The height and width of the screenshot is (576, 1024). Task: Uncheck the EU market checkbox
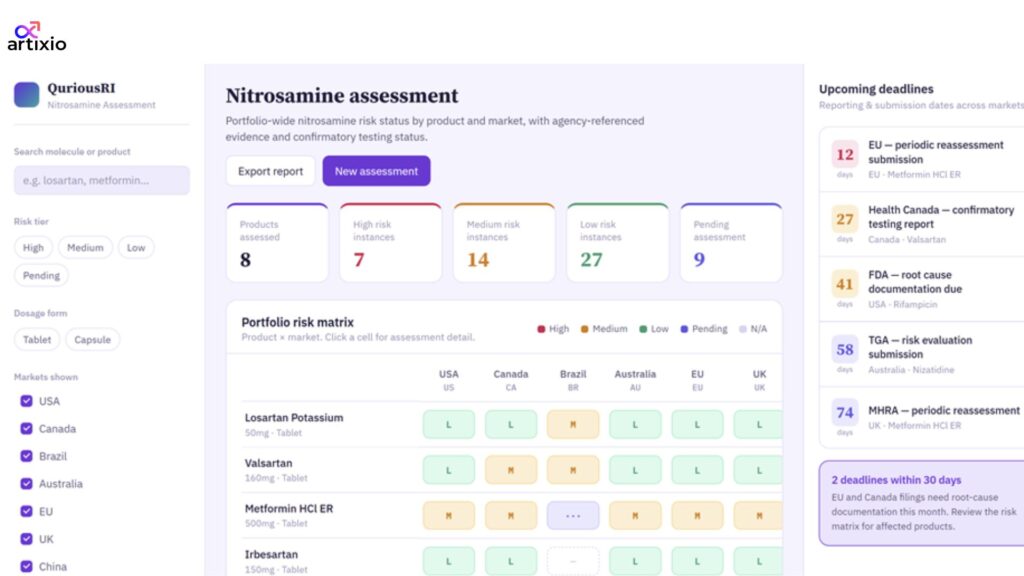coord(26,511)
